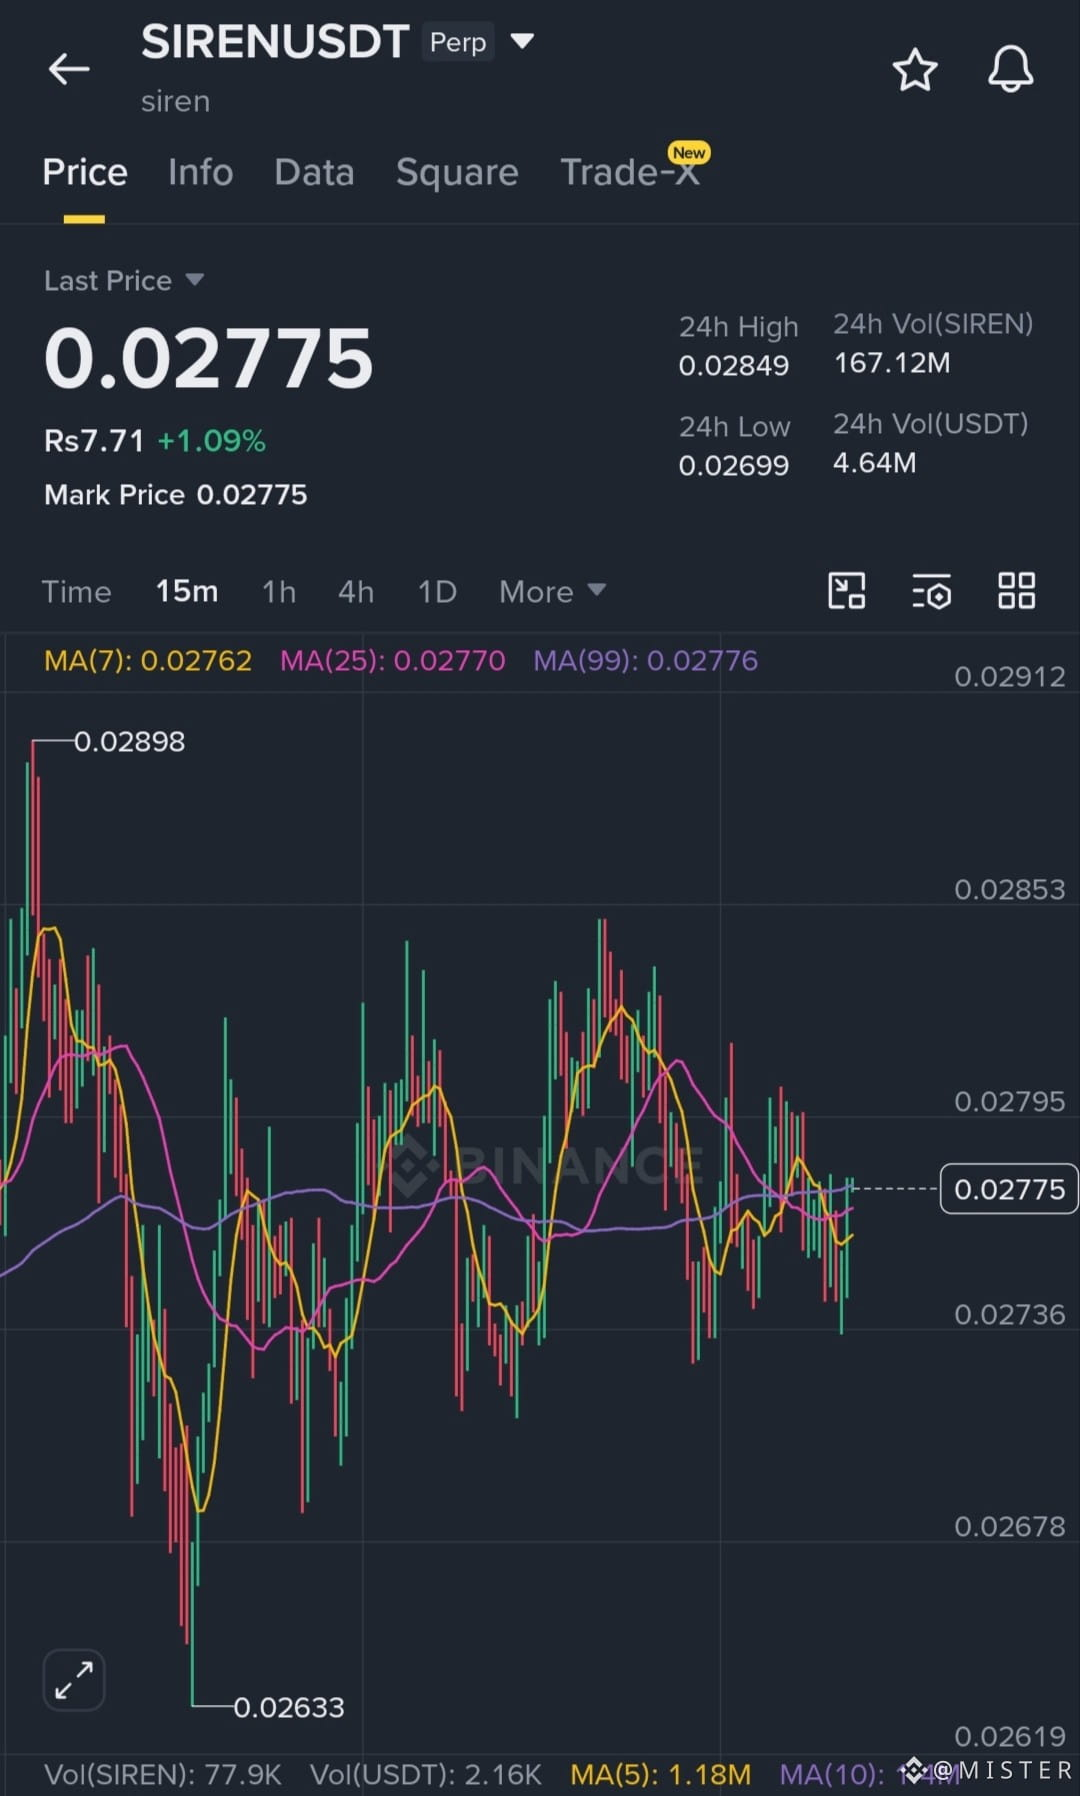Tap the back arrow icon
Image resolution: width=1080 pixels, height=1796 pixels.
(x=69, y=69)
